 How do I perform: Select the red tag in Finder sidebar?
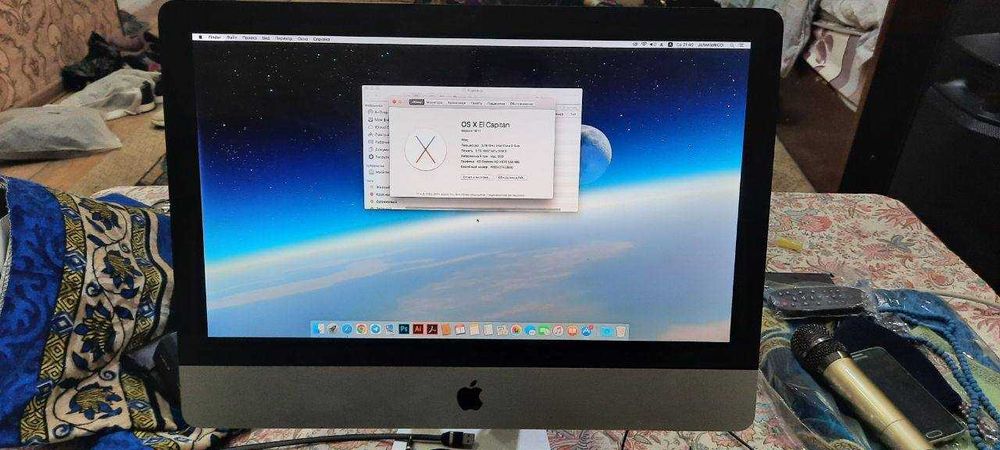click(381, 194)
